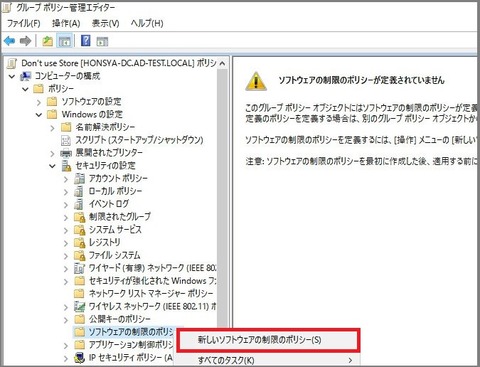Open the 表示(V) menu
The image size is (480, 367).
click(x=105, y=23)
